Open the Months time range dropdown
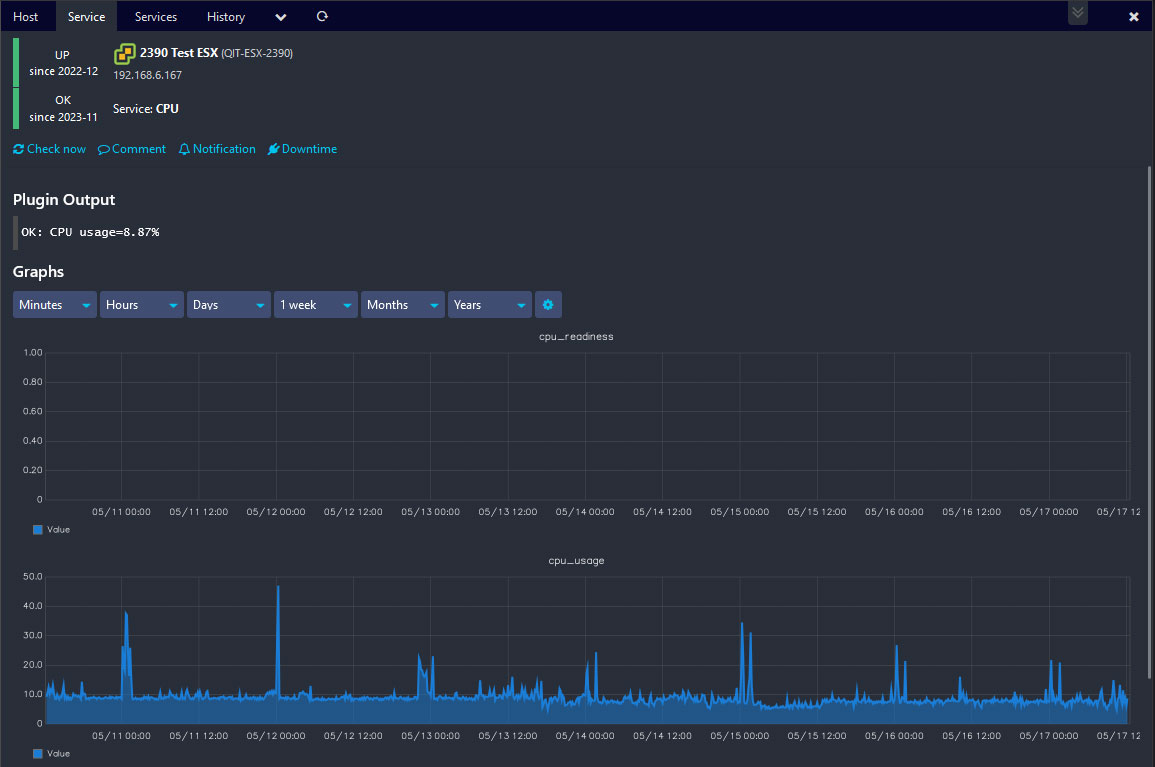The width and height of the screenshot is (1155, 767). 403,305
